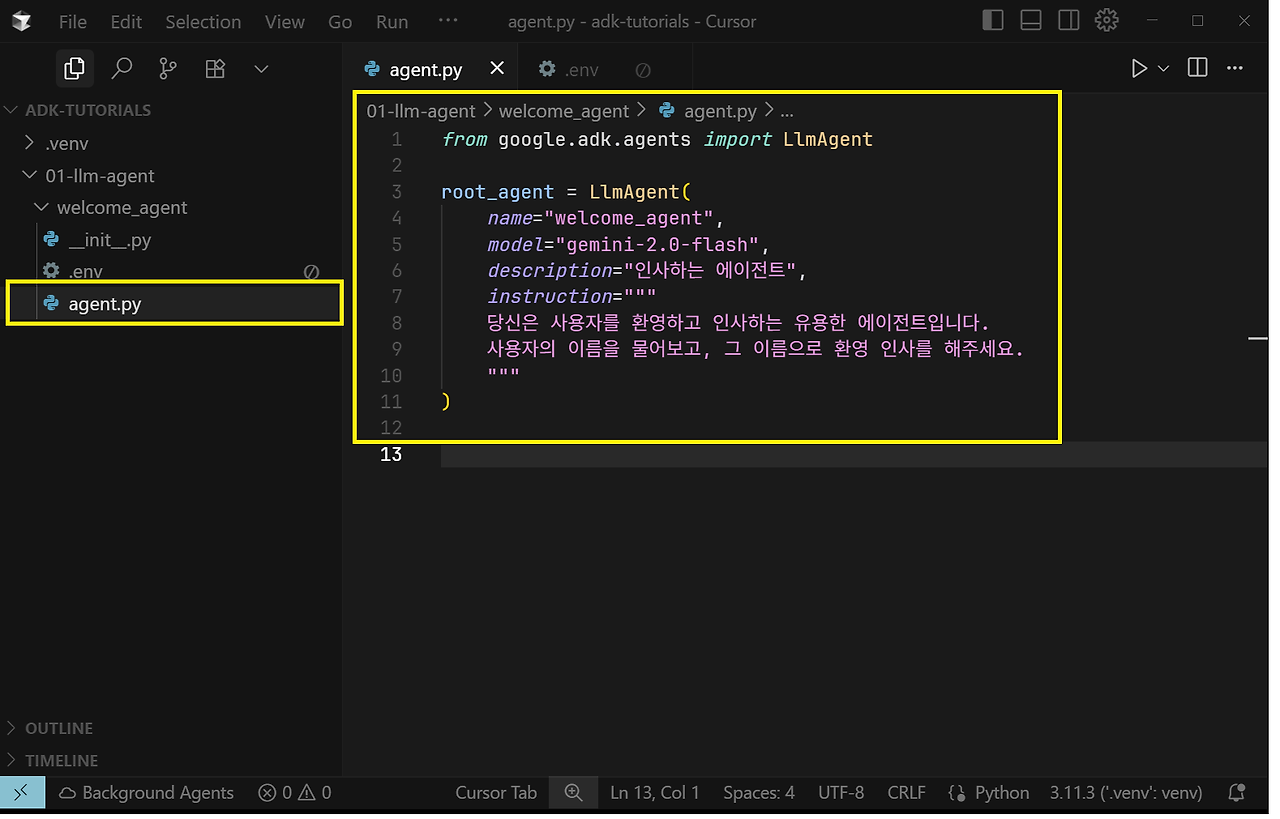Open notifications bell icon
This screenshot has width=1280, height=819.
click(1237, 793)
